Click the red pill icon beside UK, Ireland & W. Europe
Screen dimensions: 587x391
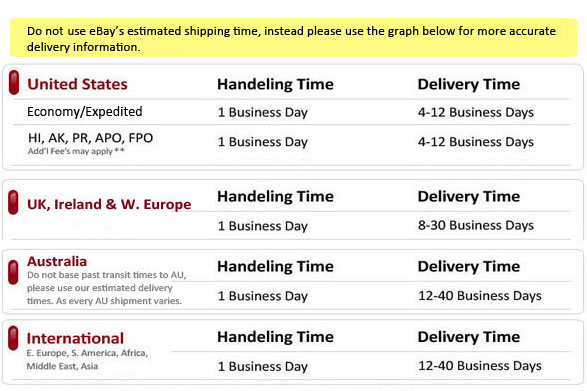pos(13,202)
